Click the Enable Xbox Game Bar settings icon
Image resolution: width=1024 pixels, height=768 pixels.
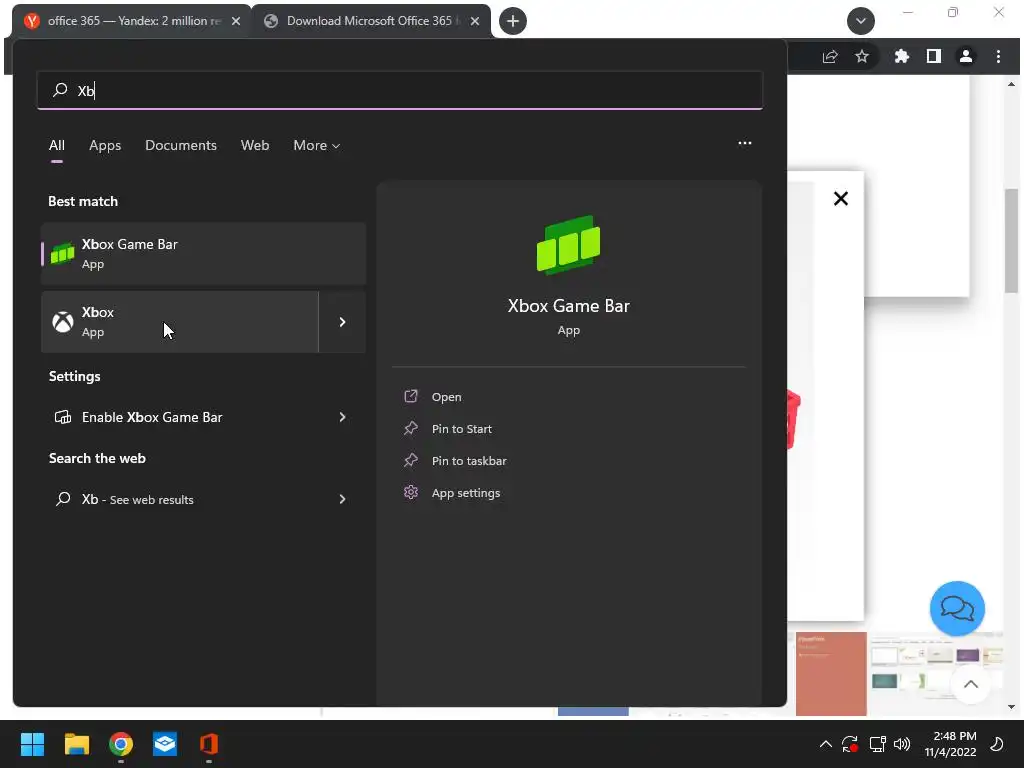point(63,417)
